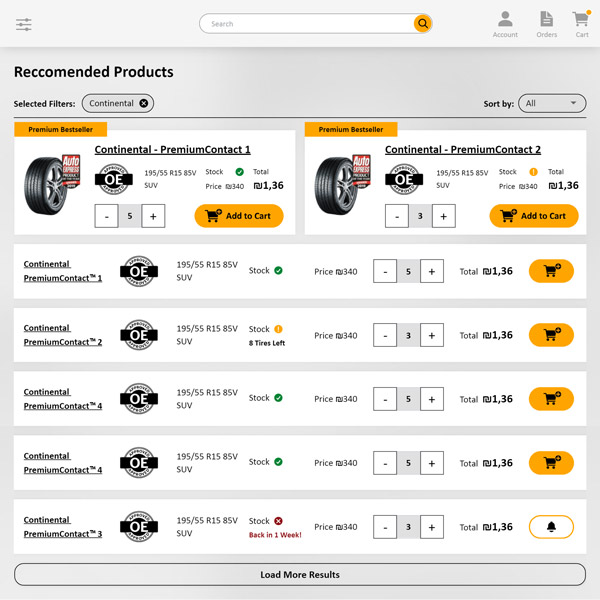Open Continental - PremiumContact 1 title link

[172, 150]
